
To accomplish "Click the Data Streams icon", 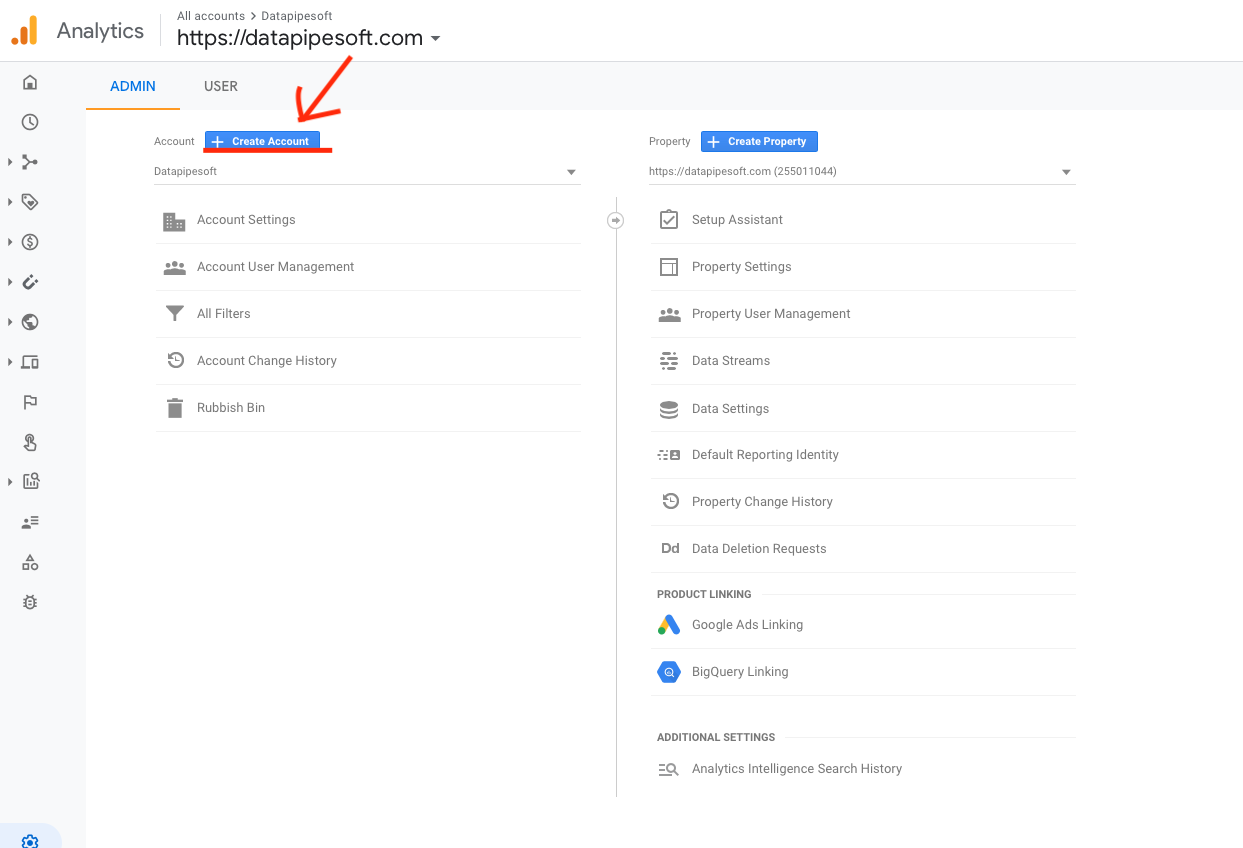I will [x=669, y=361].
